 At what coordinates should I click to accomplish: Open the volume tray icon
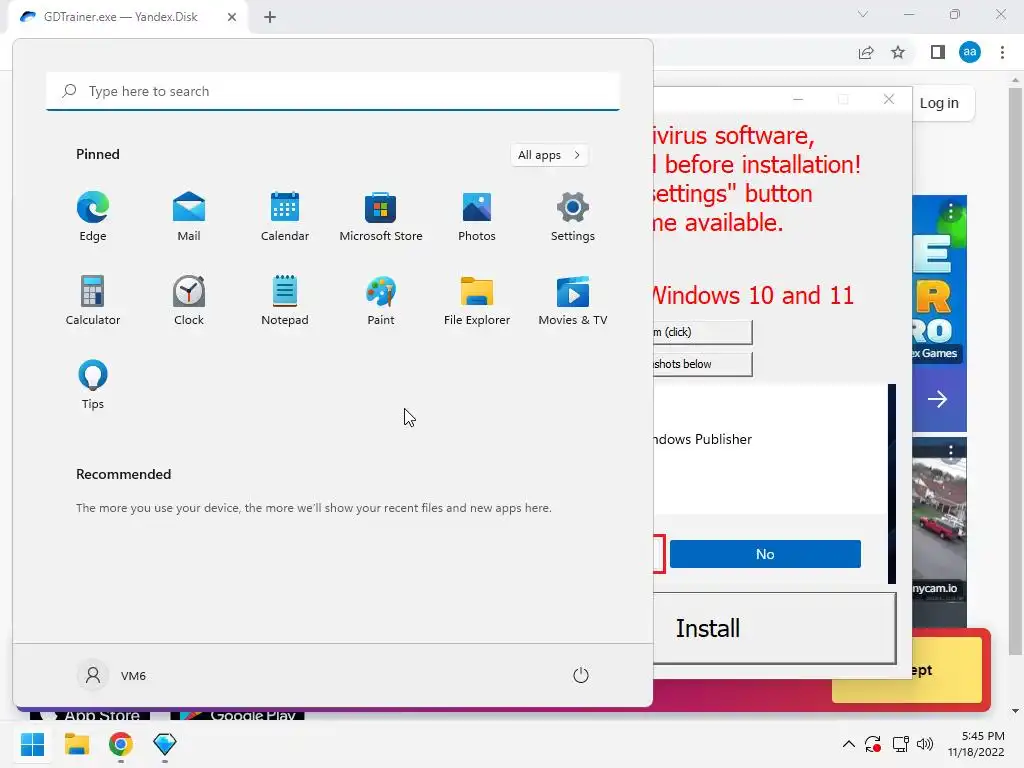pyautogui.click(x=925, y=744)
